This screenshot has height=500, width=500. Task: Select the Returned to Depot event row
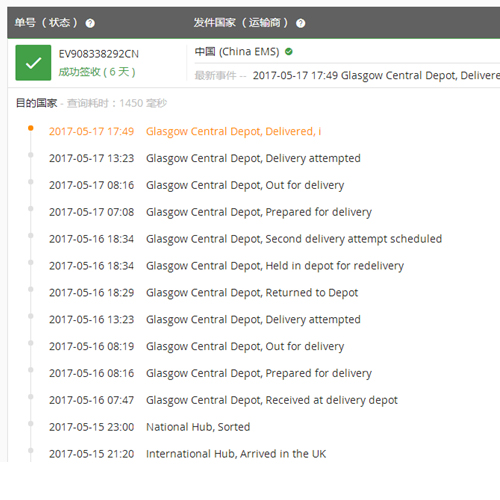coord(203,293)
